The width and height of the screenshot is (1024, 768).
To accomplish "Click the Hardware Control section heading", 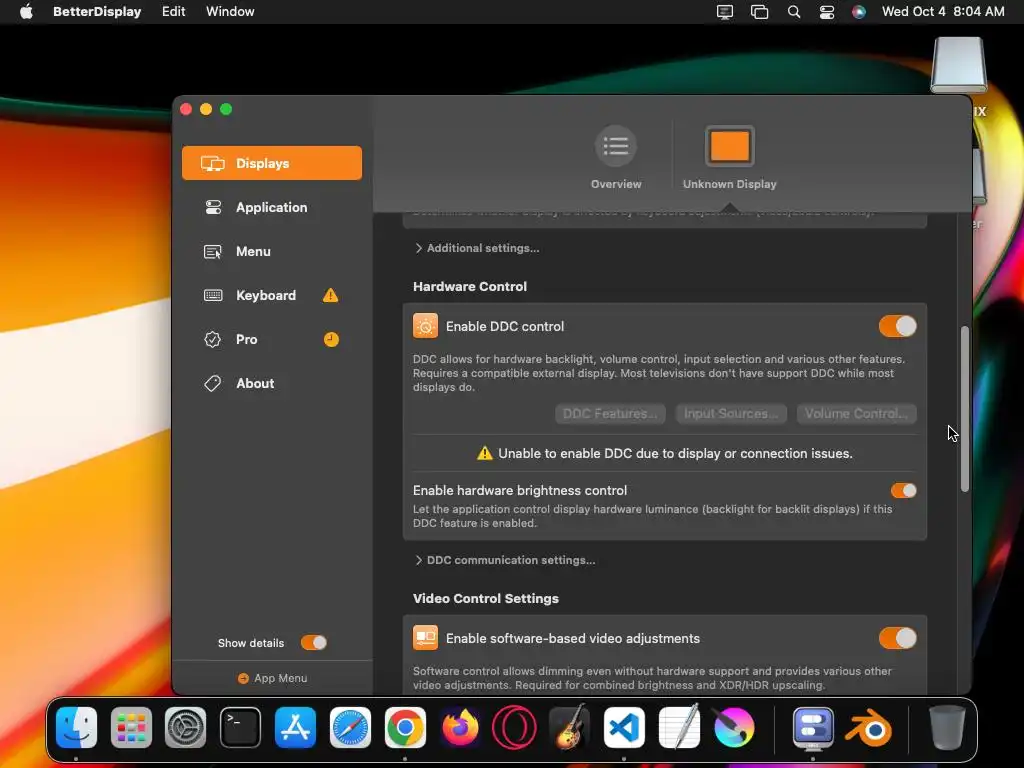I will click(470, 287).
